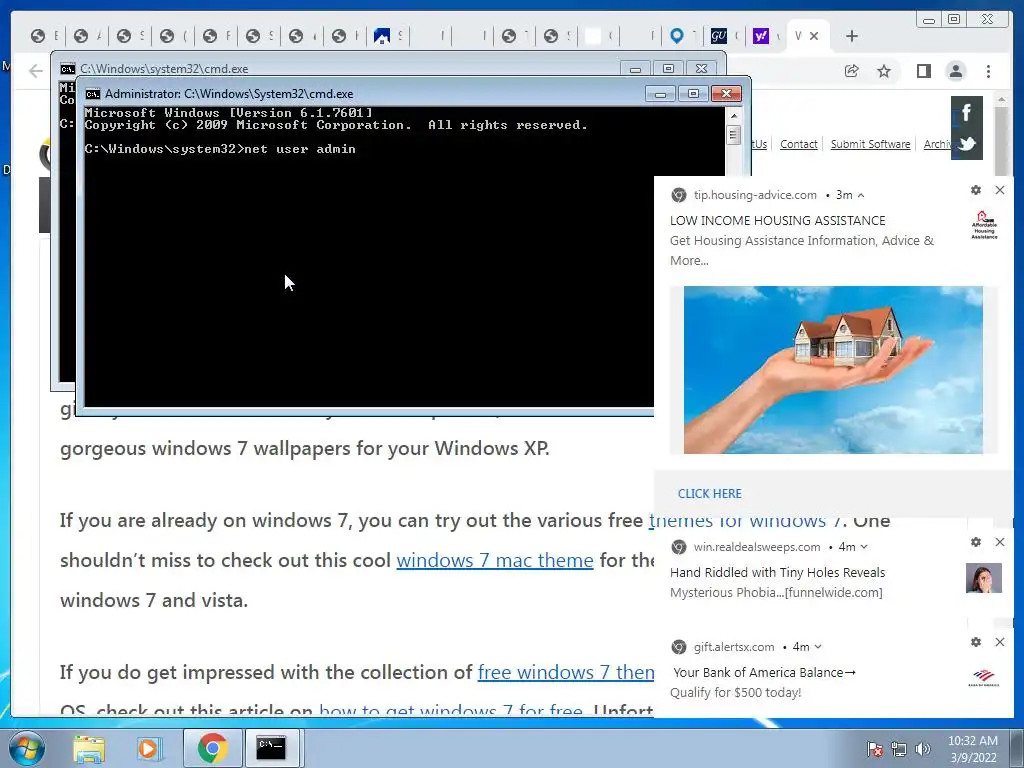Open the Chrome profile avatar

[956, 71]
